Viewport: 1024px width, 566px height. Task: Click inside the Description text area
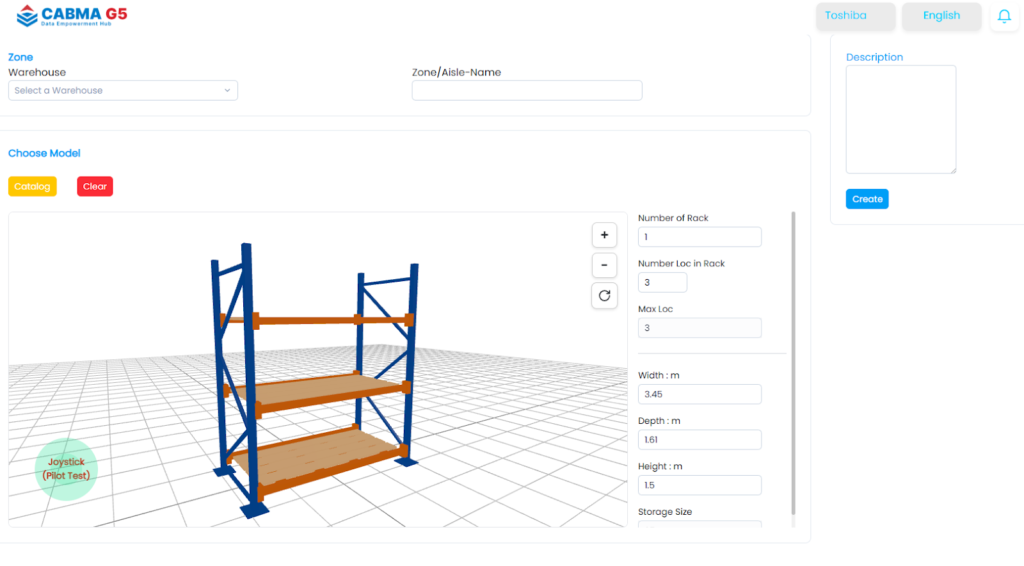coord(900,119)
